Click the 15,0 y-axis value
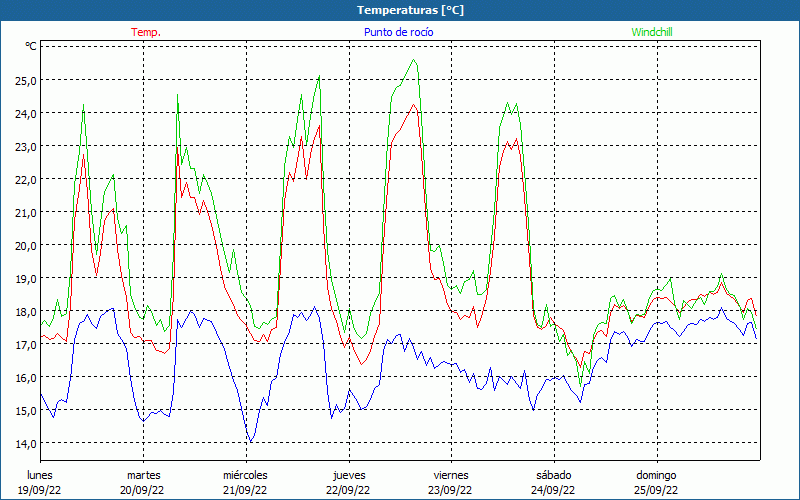This screenshot has width=800, height=500. (x=26, y=411)
